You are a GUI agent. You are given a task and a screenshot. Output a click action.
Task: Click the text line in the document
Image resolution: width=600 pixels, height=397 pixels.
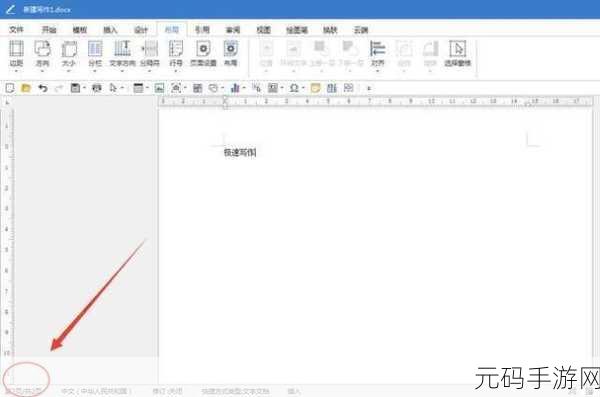pos(240,152)
